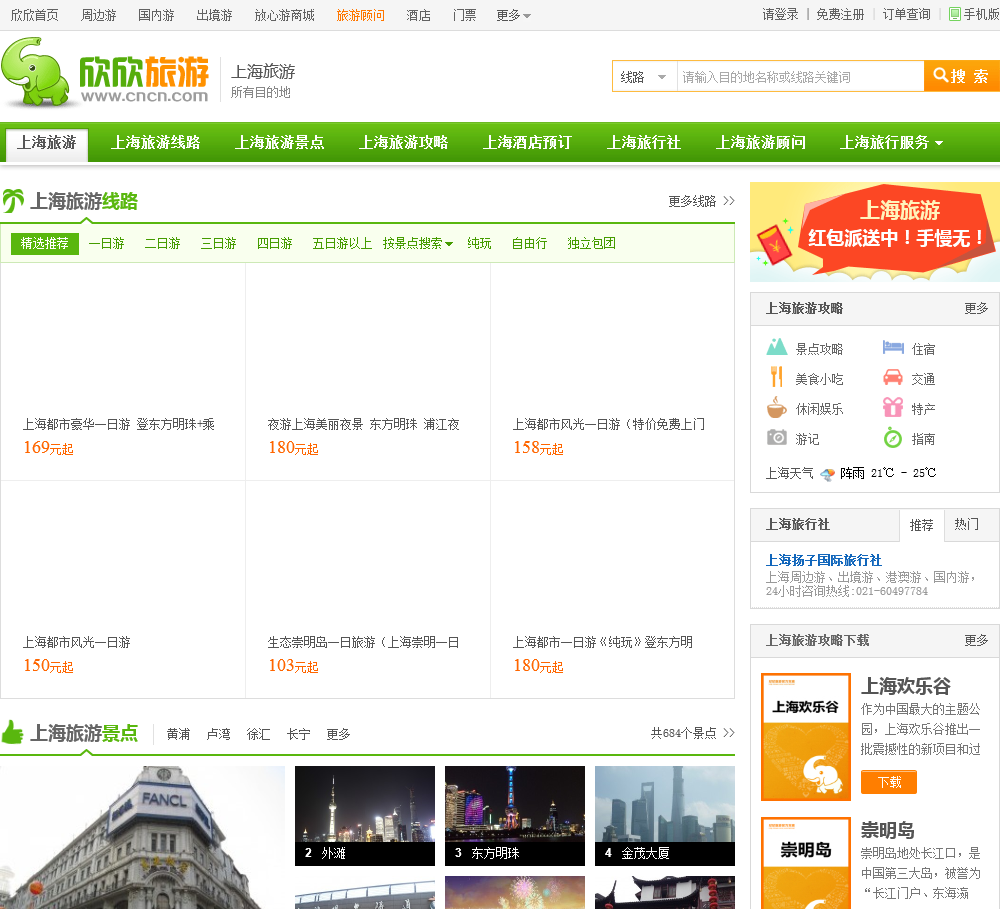Image resolution: width=1000 pixels, height=909 pixels.
Task: Click the 旅游顾问 top link
Action: pos(360,15)
